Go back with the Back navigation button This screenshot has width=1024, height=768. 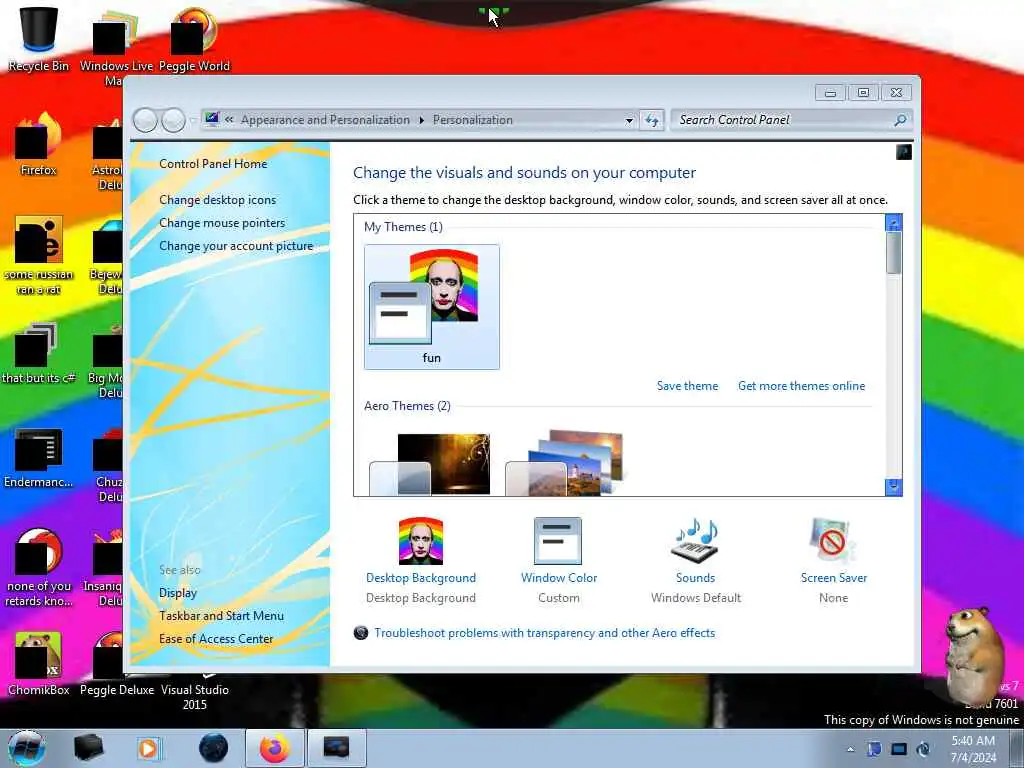pos(145,120)
